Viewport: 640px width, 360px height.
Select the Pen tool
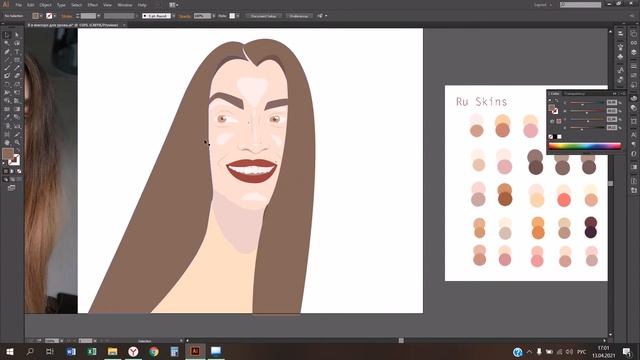[x=7, y=52]
